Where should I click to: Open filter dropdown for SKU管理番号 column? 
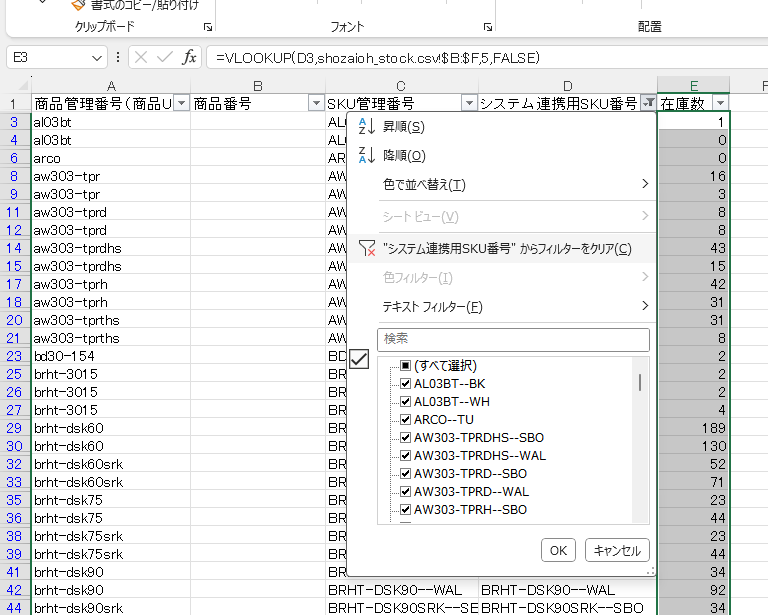(469, 103)
